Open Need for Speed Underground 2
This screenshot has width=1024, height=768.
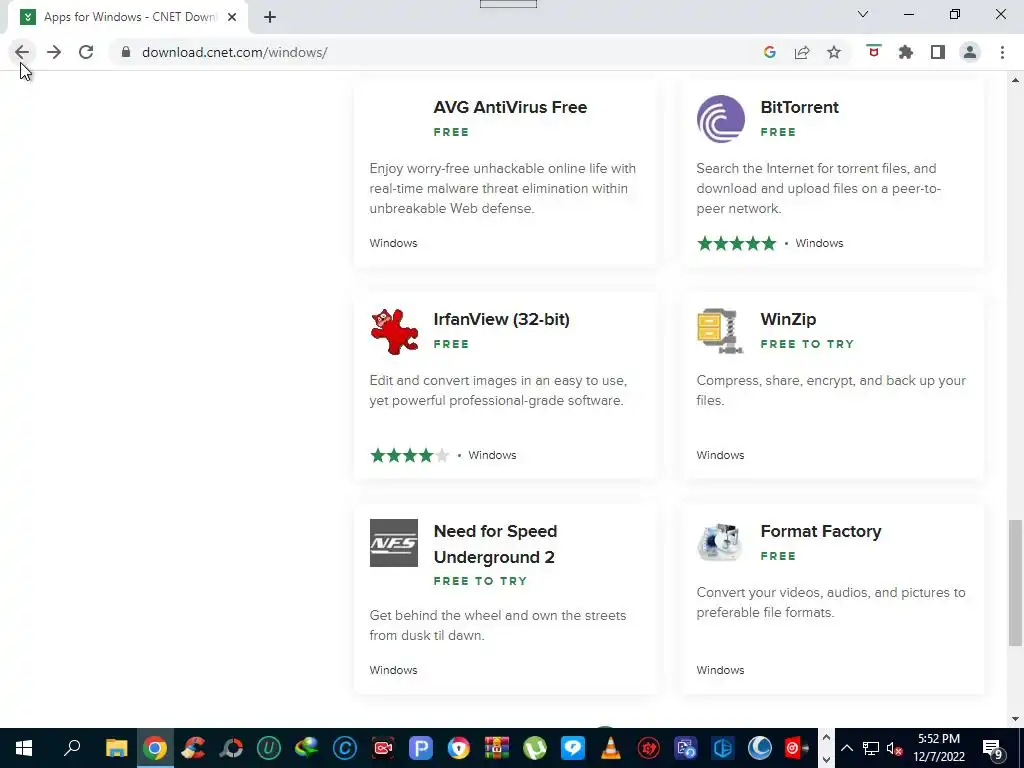click(x=496, y=544)
